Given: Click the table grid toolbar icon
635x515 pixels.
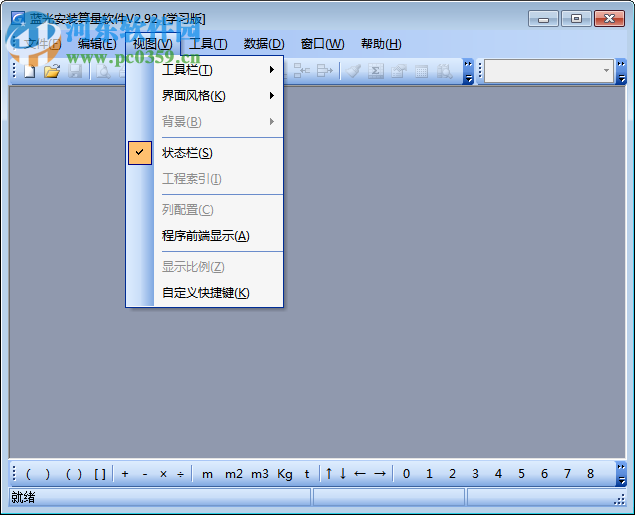Looking at the screenshot, I should (x=422, y=72).
